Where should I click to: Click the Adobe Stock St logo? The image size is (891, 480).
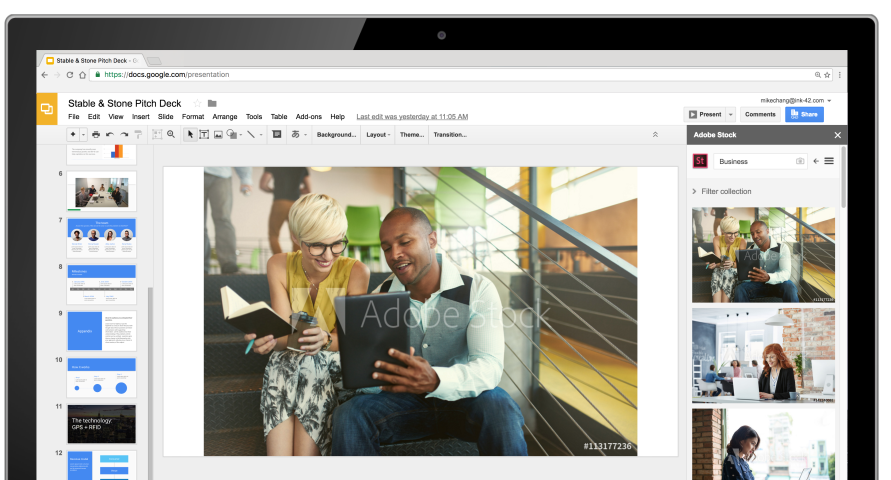coord(700,161)
